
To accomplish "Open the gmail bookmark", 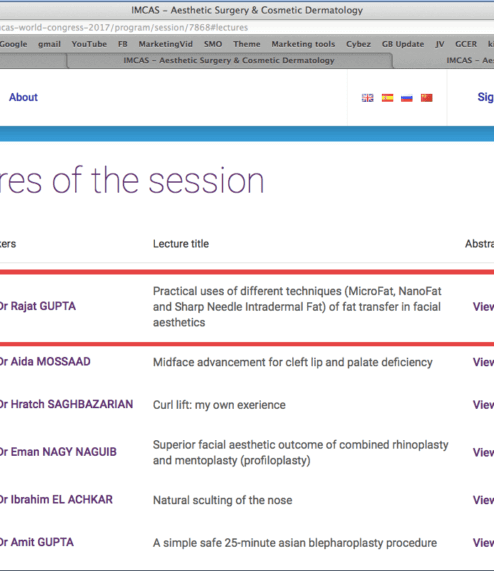I will coord(49,44).
